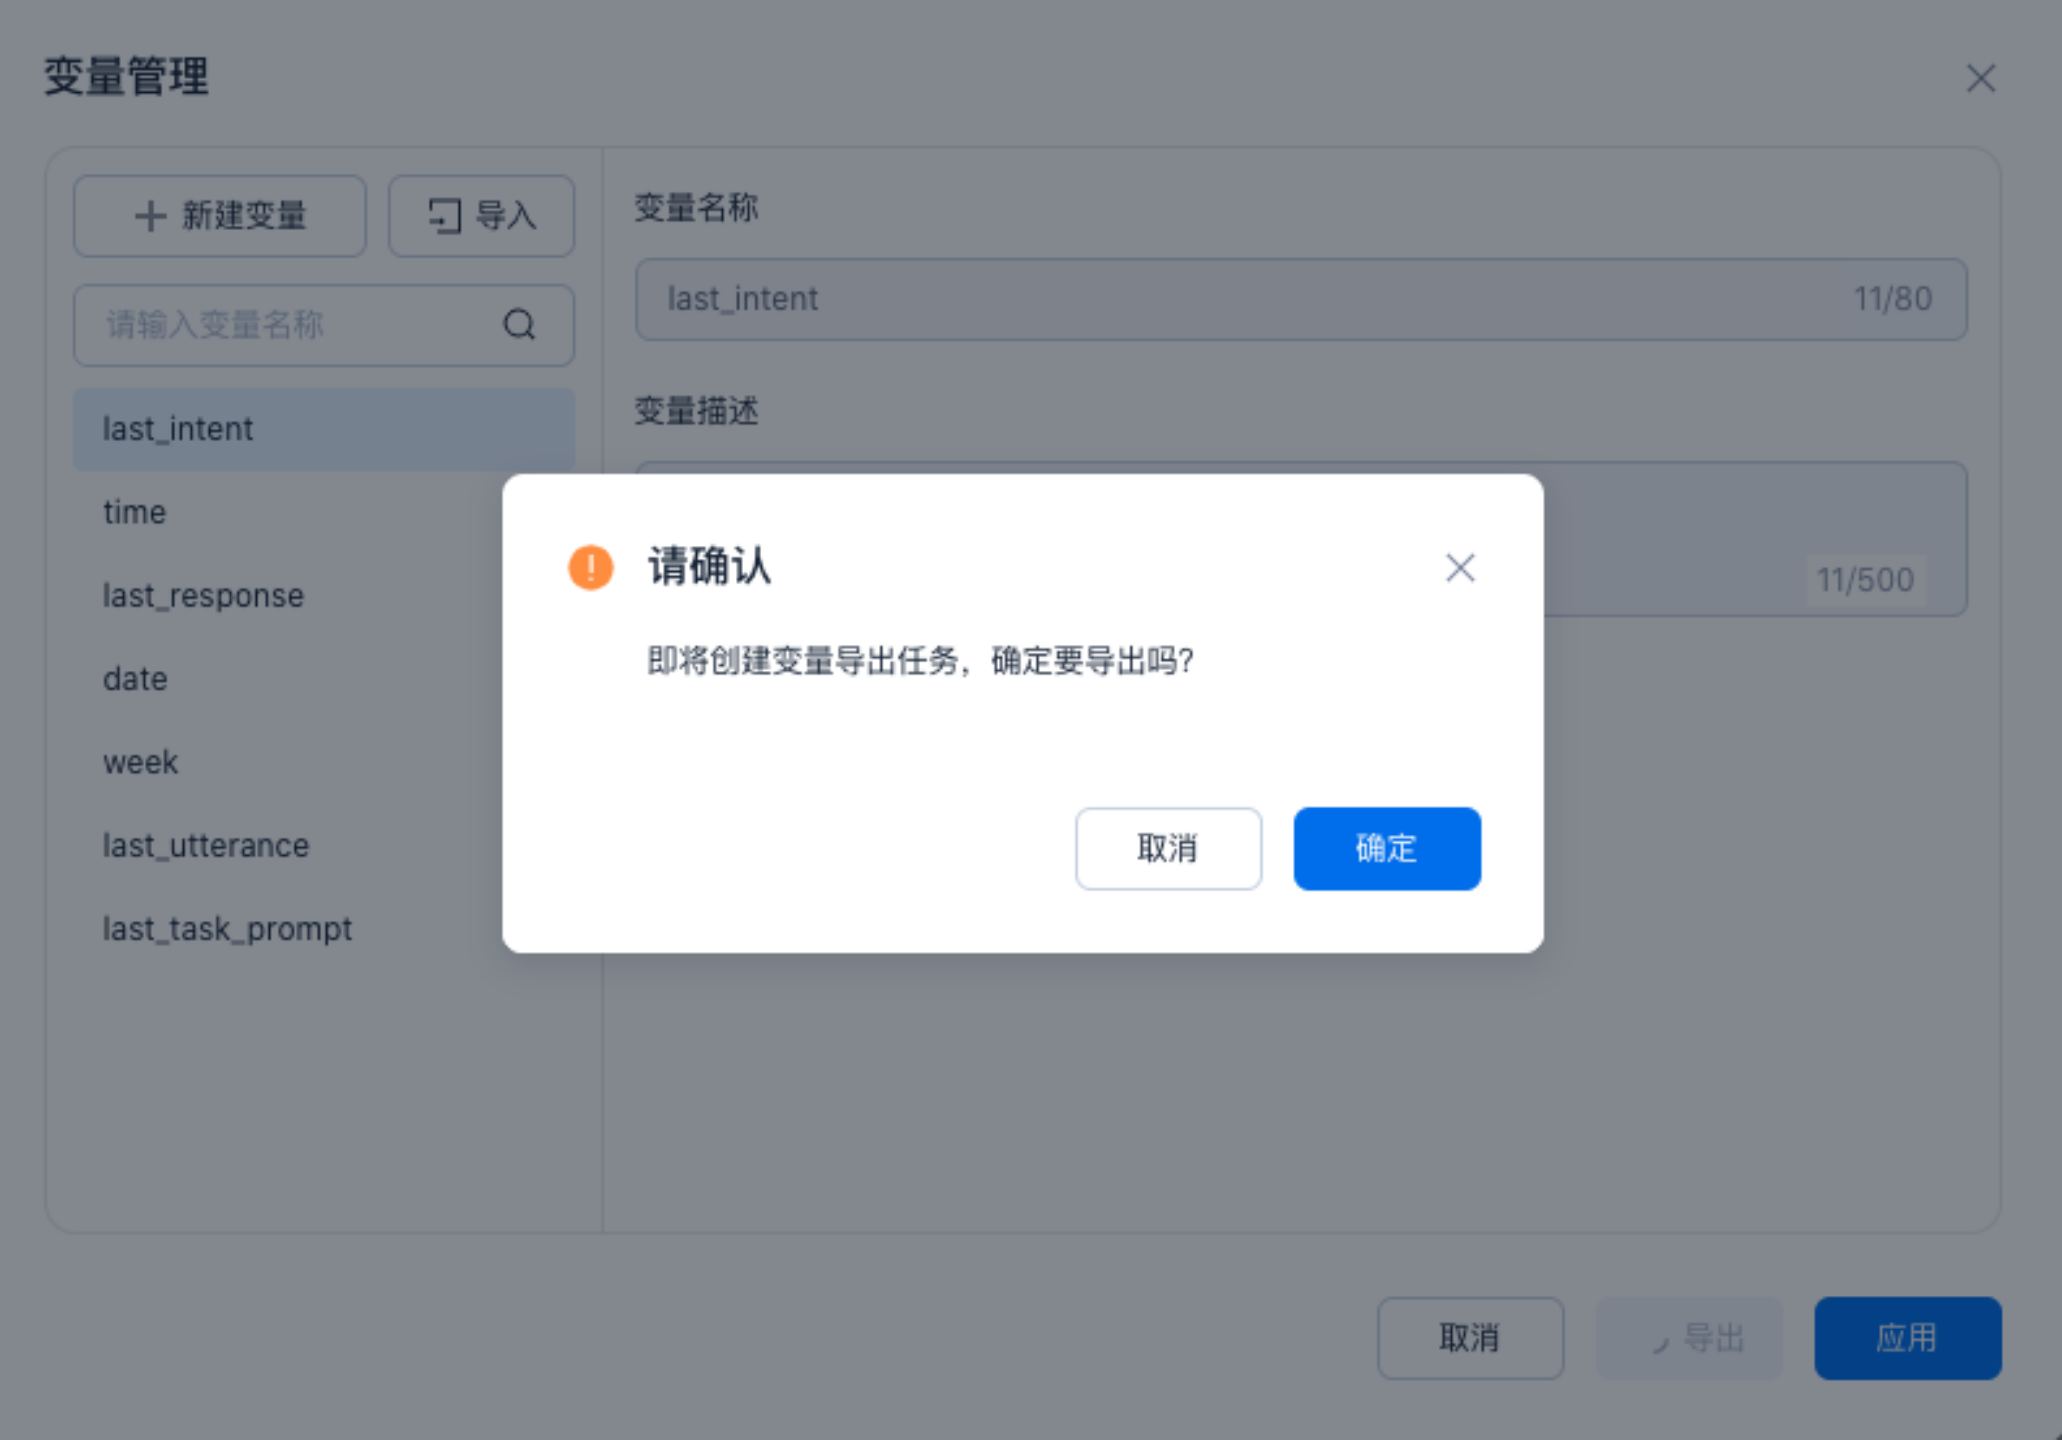
Task: Click the 变量描述 label
Action: tap(696, 411)
